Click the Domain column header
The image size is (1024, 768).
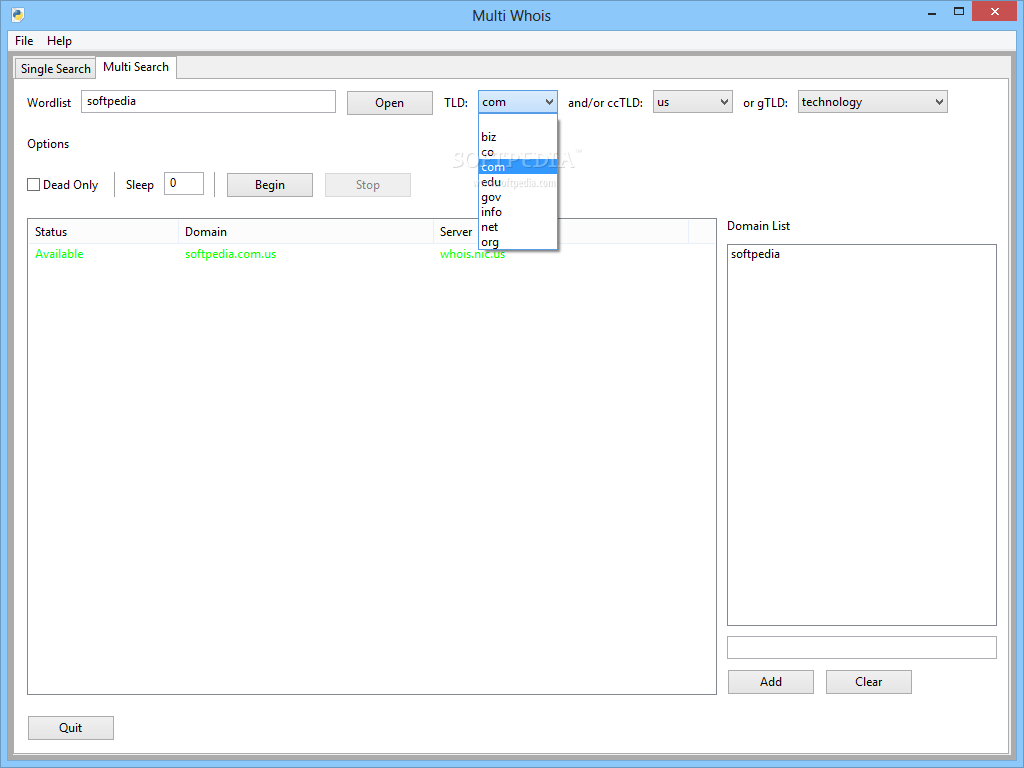[306, 232]
